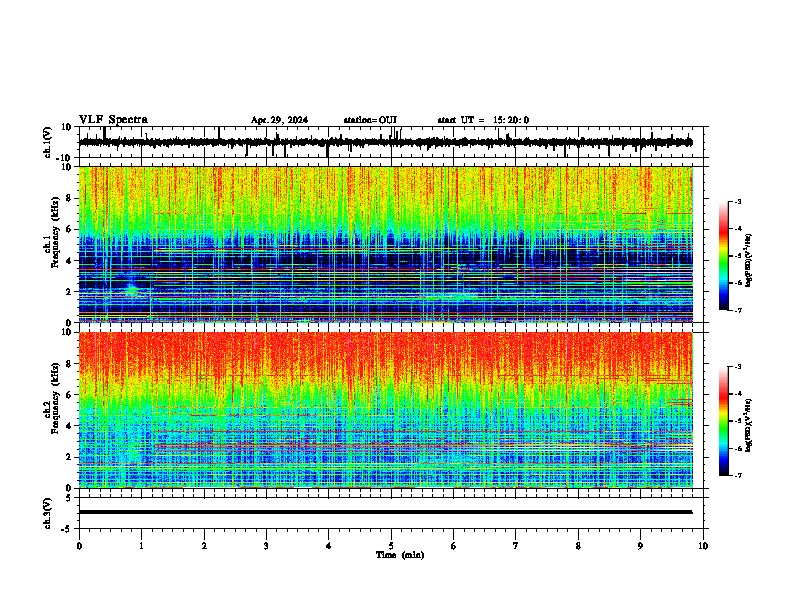Click the ch.1 "Frequency (kHz)" axis label
This screenshot has height=612, width=792.
56,233
